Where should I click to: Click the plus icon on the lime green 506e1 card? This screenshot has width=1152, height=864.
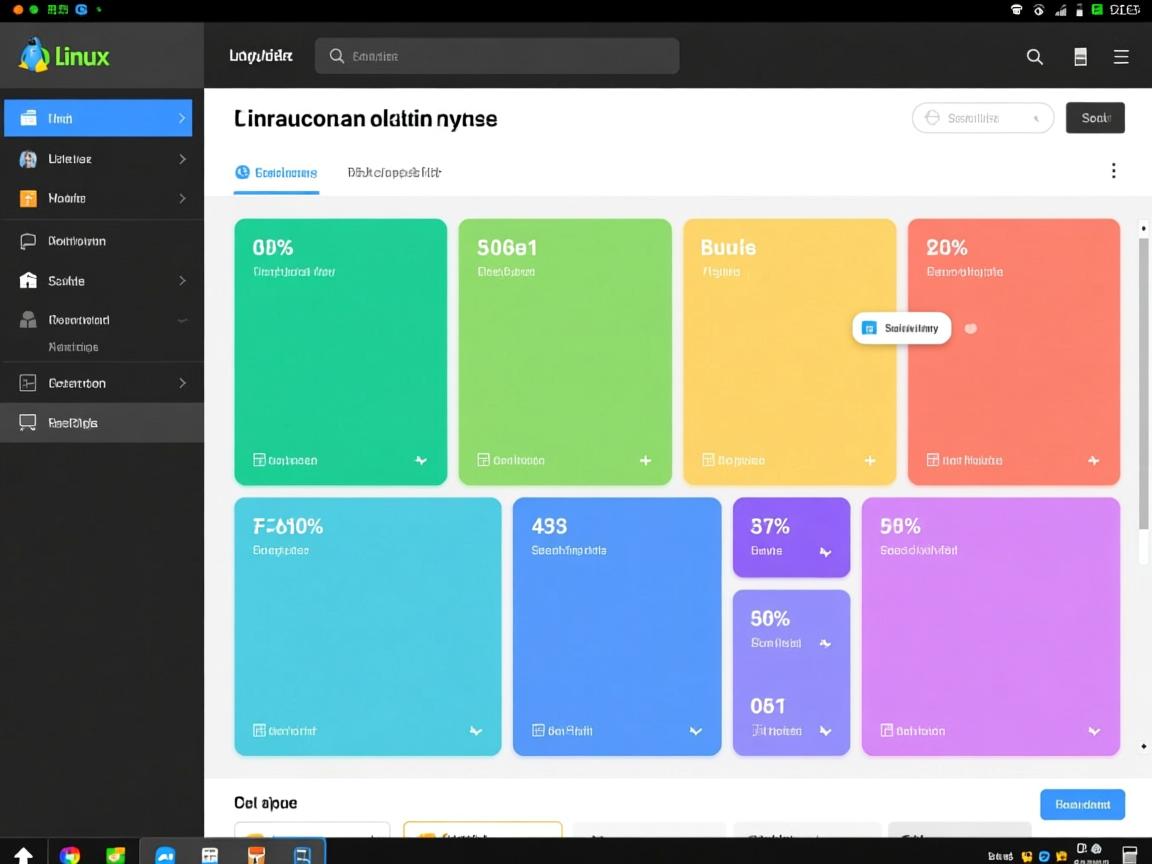point(645,460)
